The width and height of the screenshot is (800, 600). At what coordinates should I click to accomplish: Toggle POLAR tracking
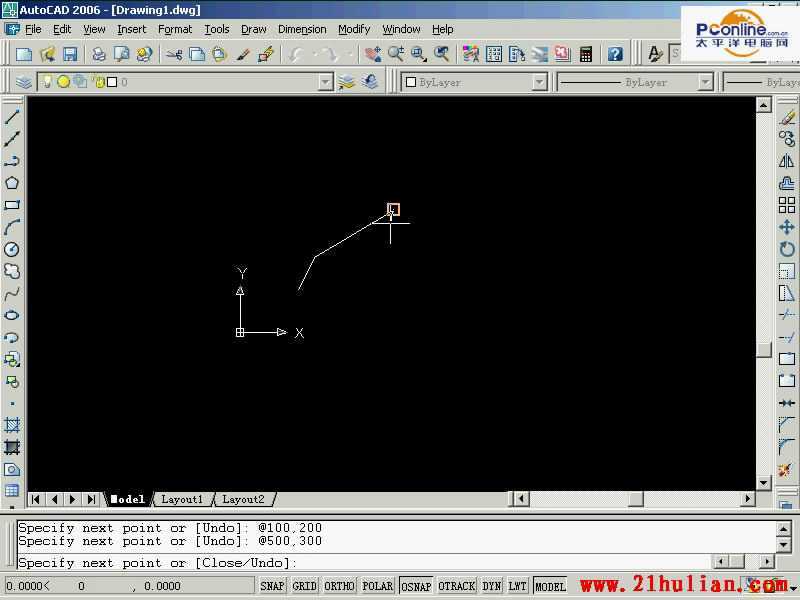[x=378, y=586]
